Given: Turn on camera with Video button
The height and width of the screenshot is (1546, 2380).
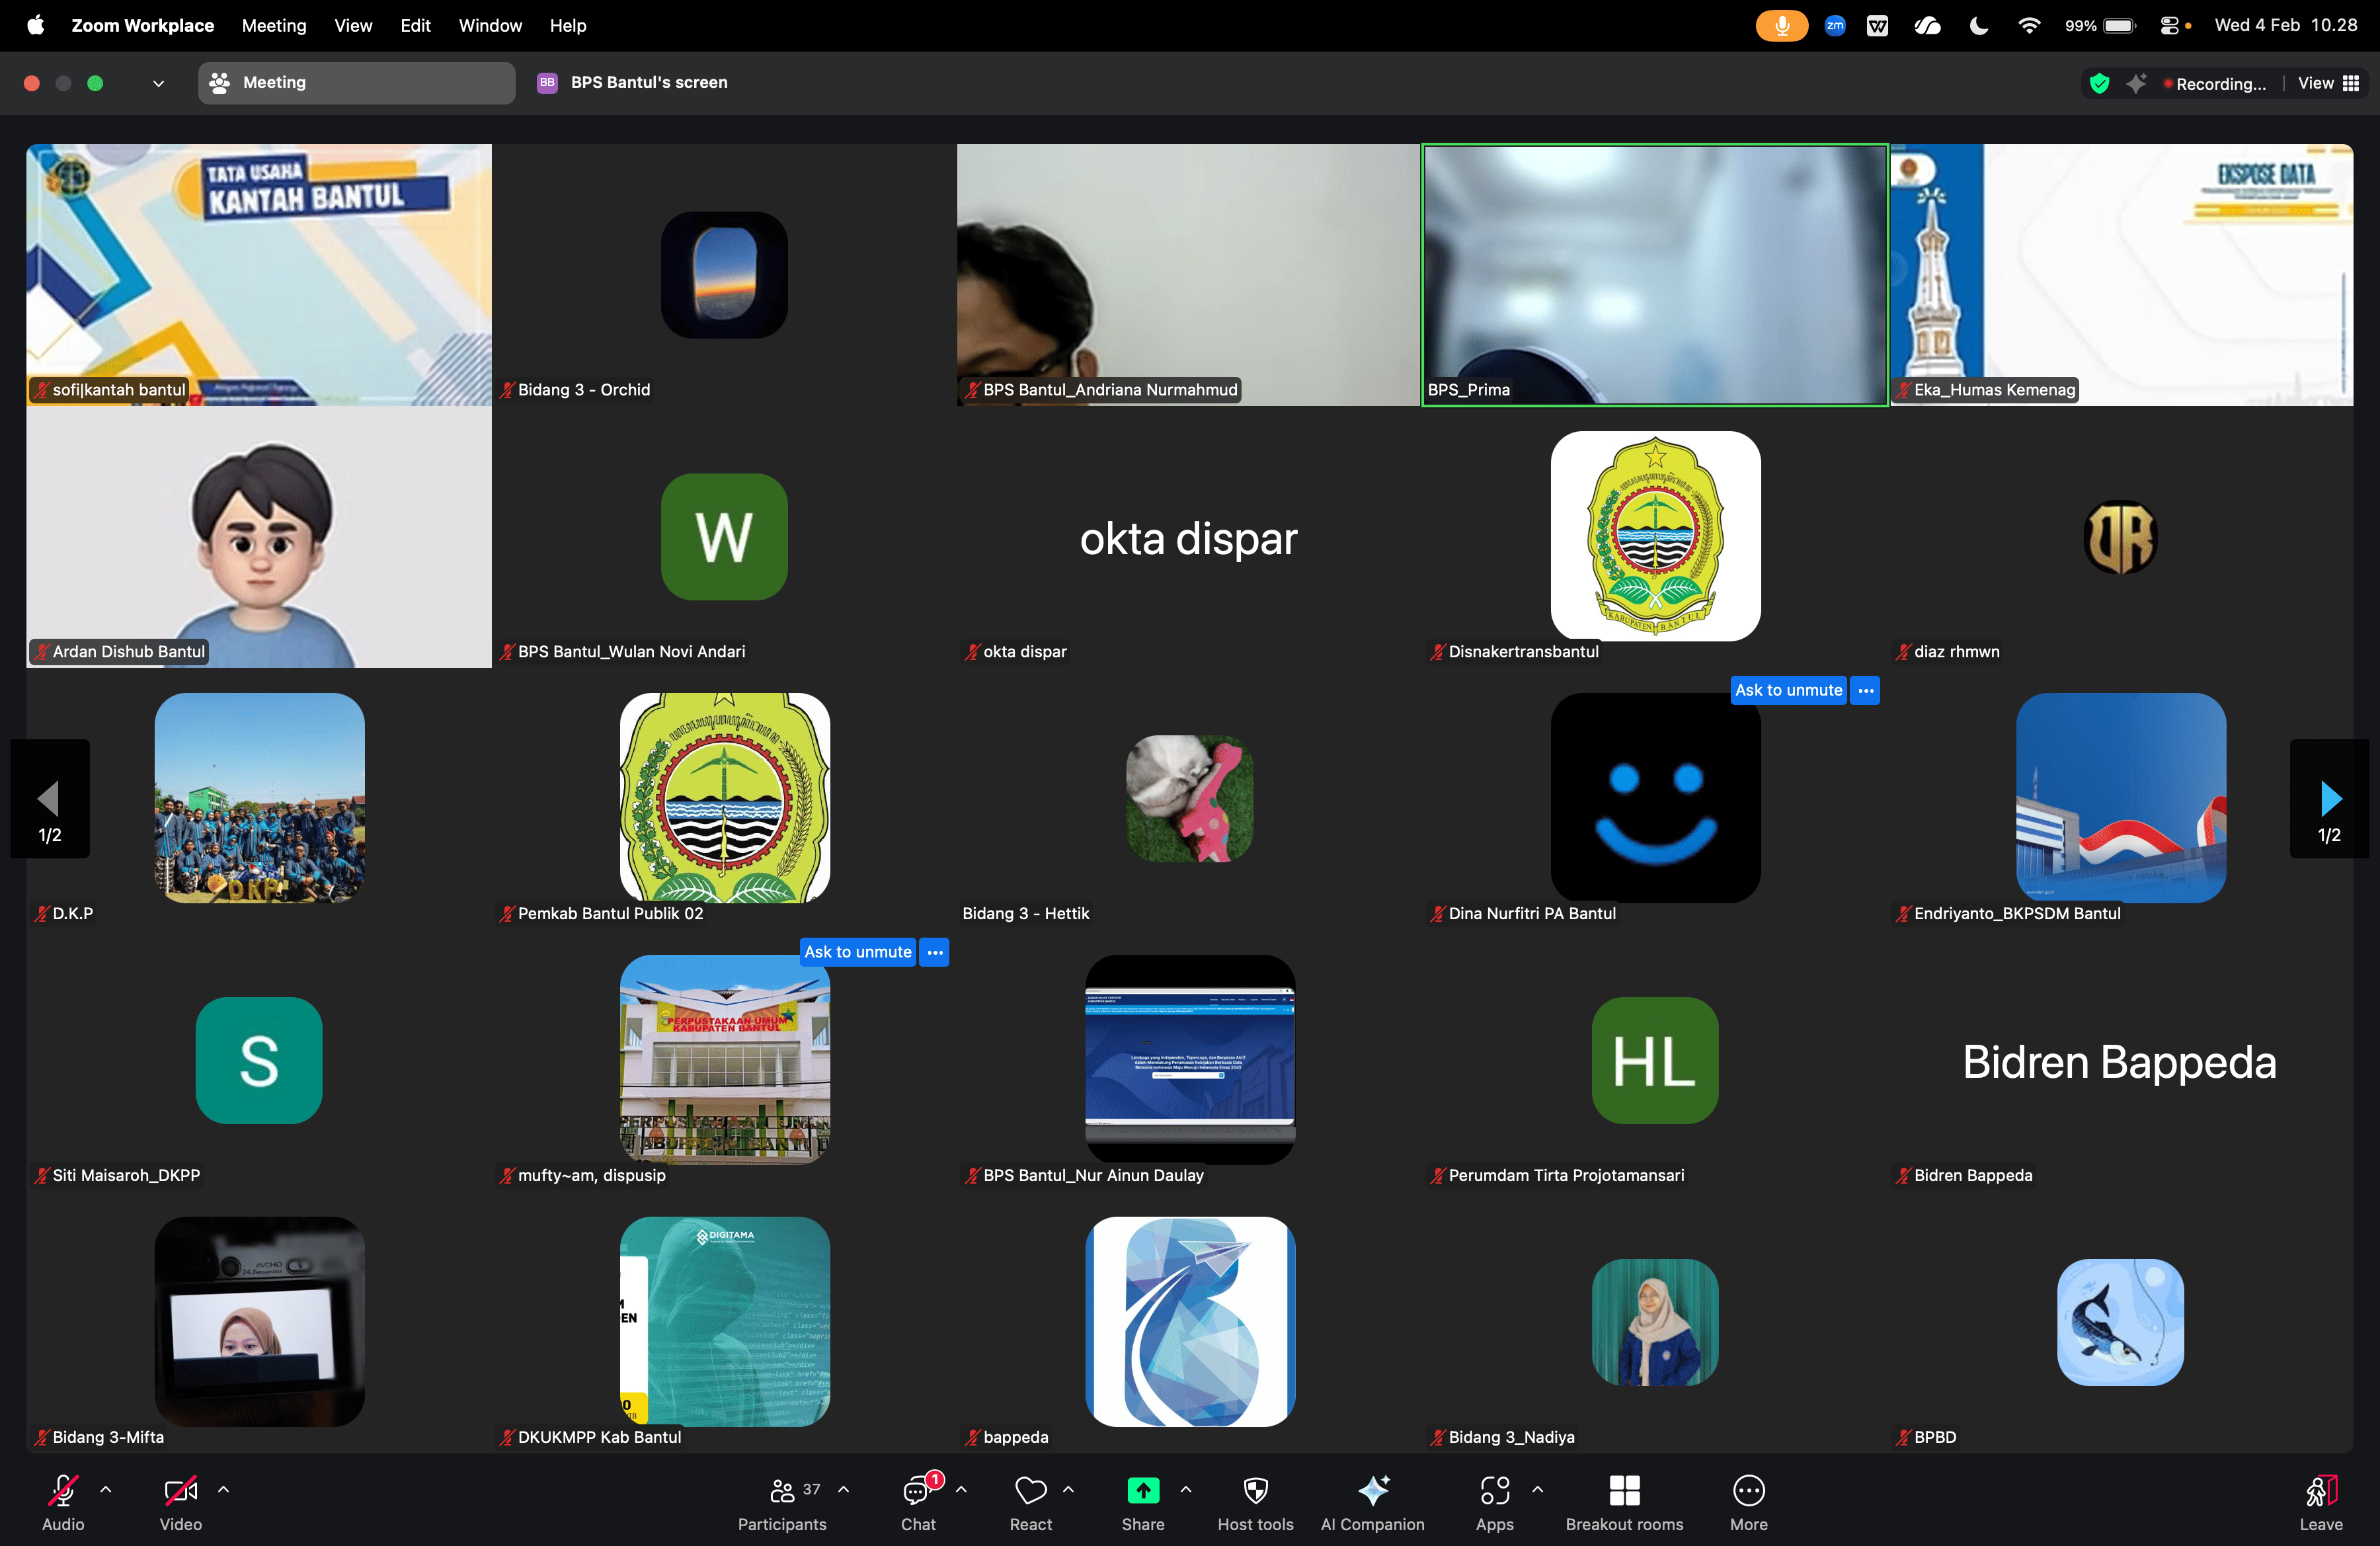Looking at the screenshot, I should (x=180, y=1491).
